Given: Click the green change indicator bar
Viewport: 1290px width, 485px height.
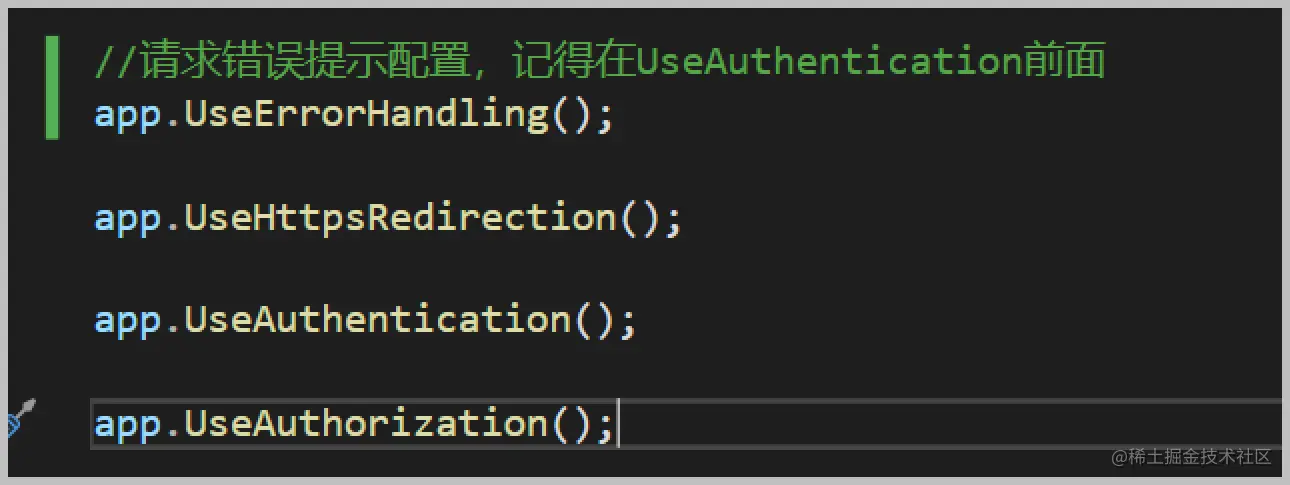Looking at the screenshot, I should (x=51, y=87).
